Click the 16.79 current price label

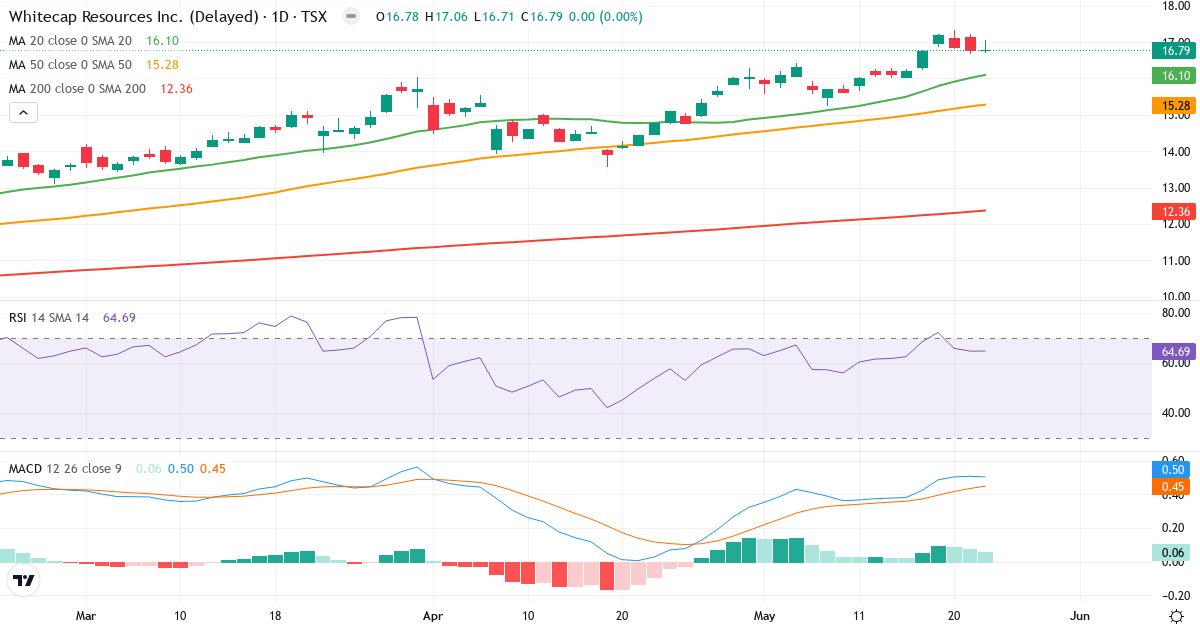click(1175, 50)
